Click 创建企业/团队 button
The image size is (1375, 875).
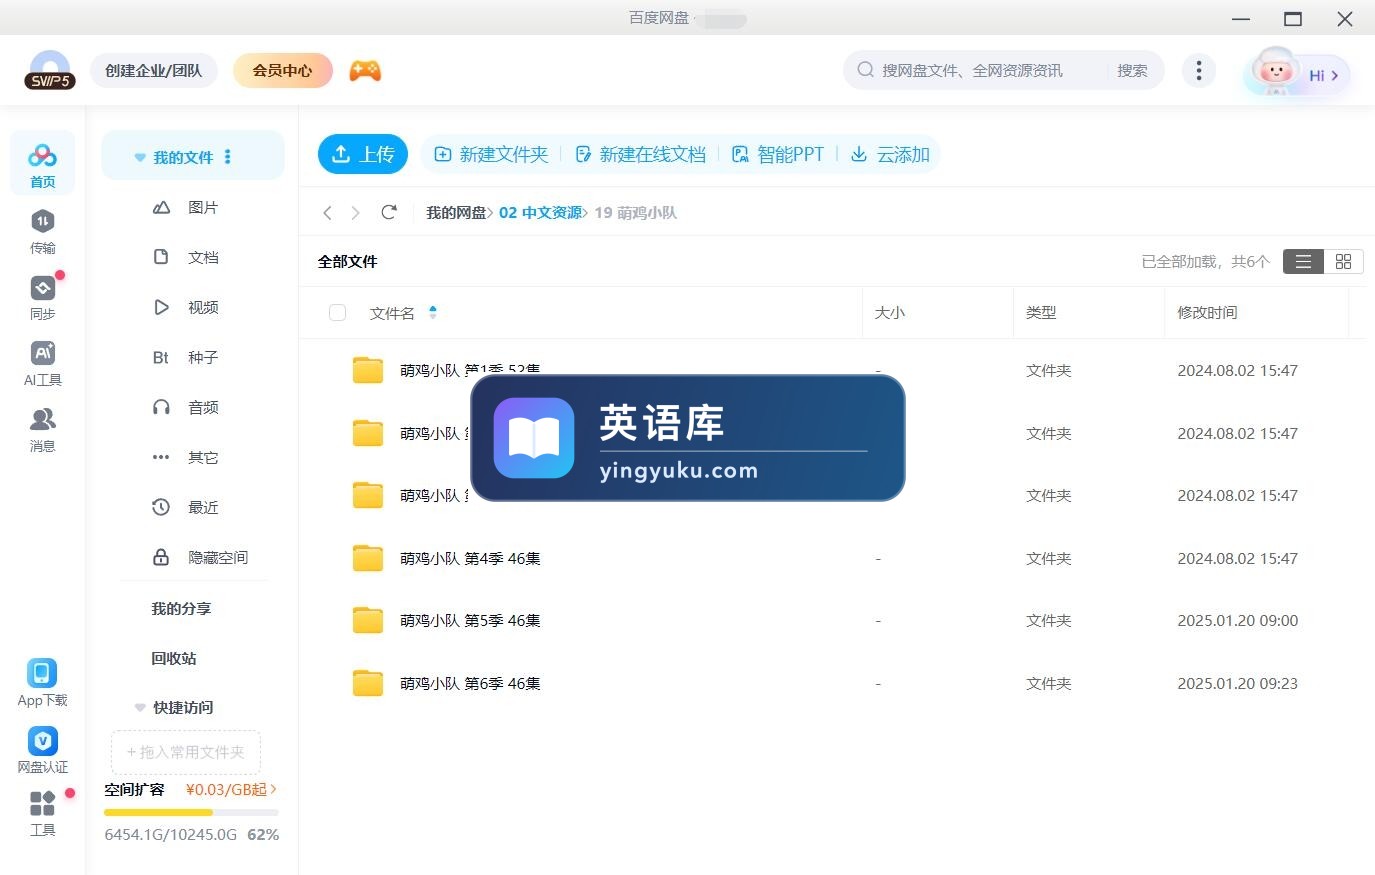pos(154,70)
